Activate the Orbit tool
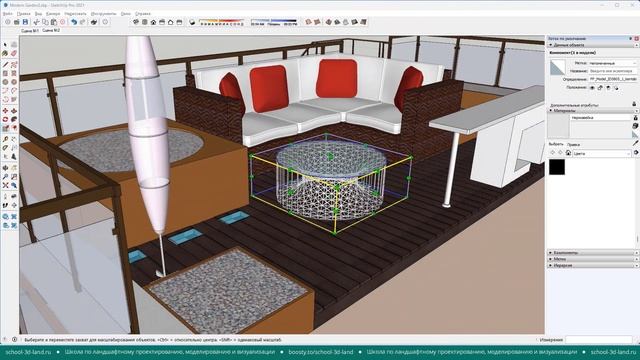Image resolution: width=640 pixels, height=360 pixels. tap(5, 168)
